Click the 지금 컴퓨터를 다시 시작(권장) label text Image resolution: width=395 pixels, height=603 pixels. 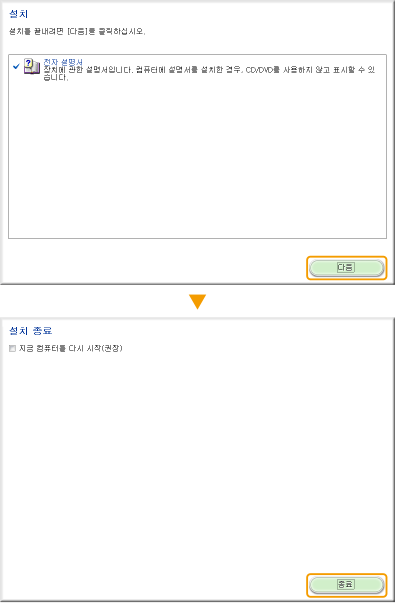71,348
